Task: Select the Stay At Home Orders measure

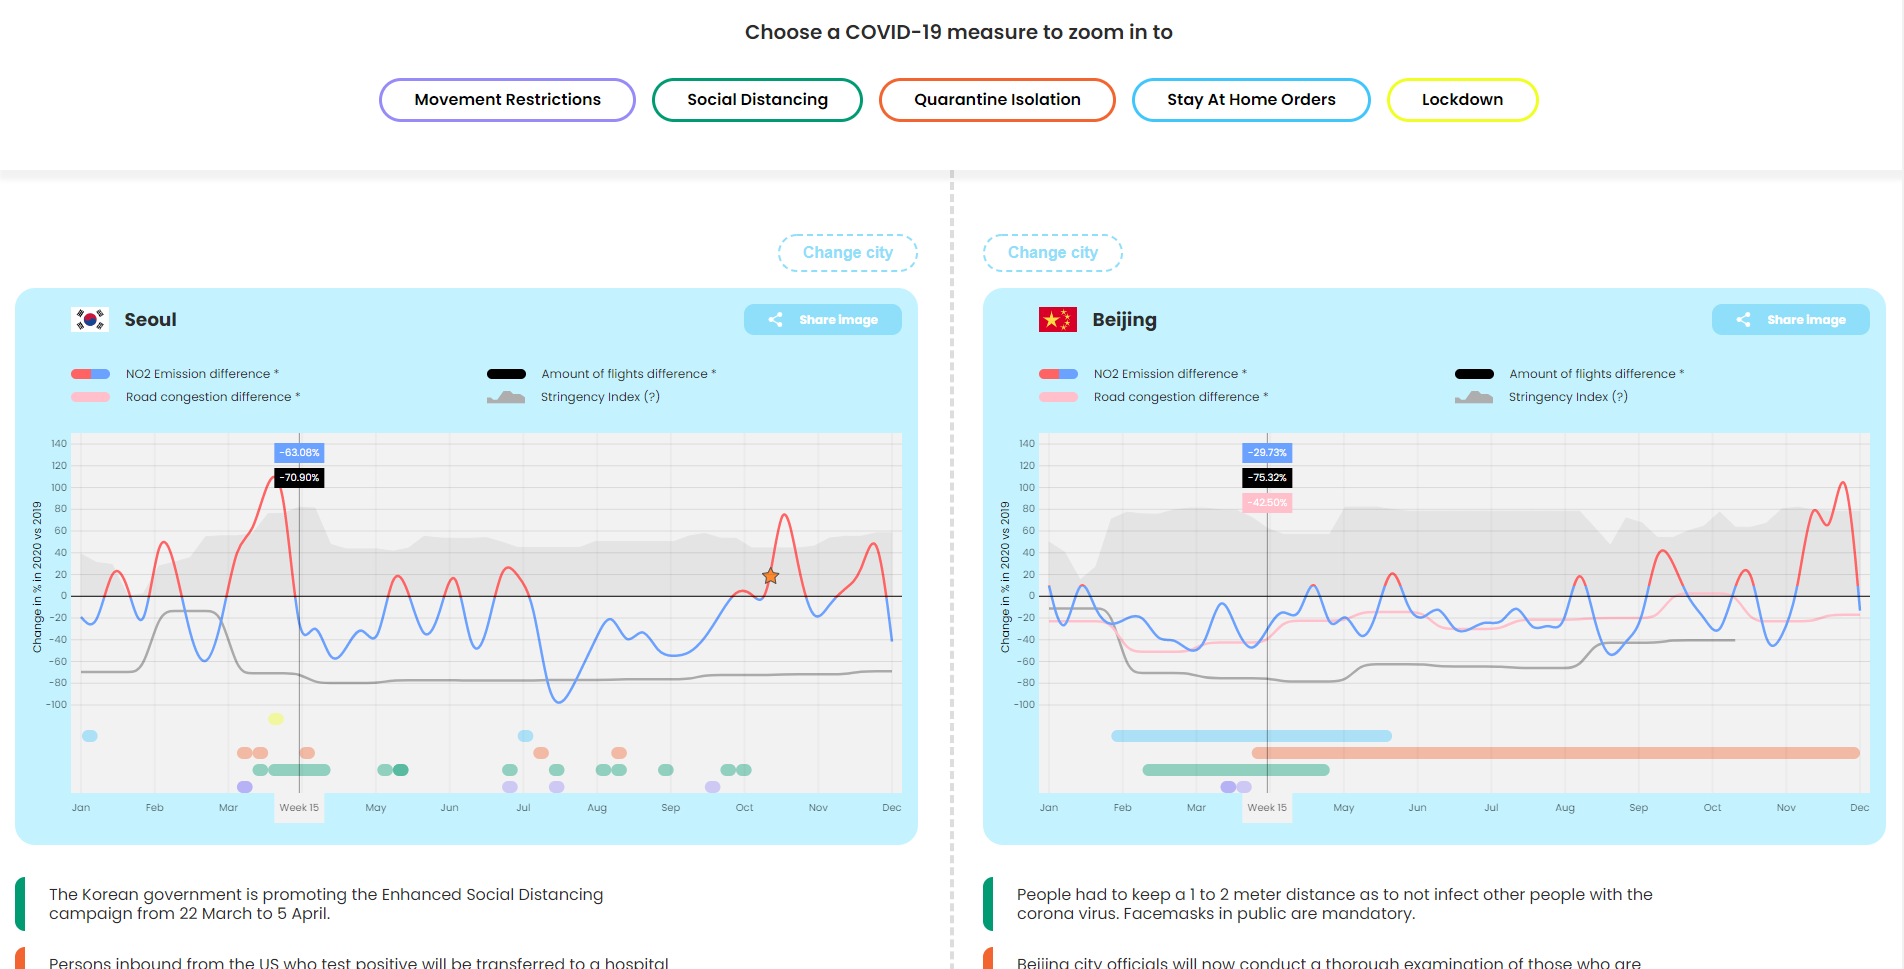Action: coord(1250,100)
